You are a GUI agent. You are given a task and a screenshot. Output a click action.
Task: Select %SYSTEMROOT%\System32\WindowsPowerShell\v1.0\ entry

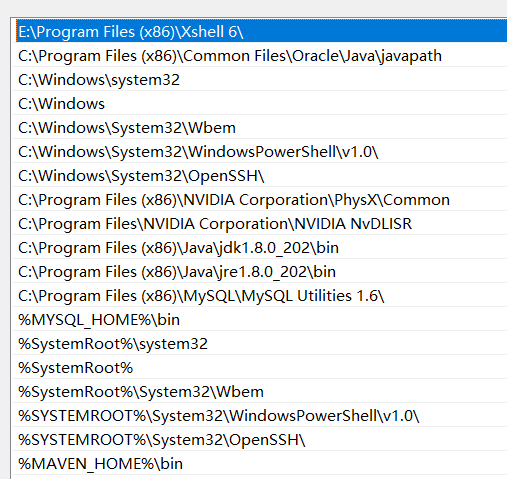point(260,416)
